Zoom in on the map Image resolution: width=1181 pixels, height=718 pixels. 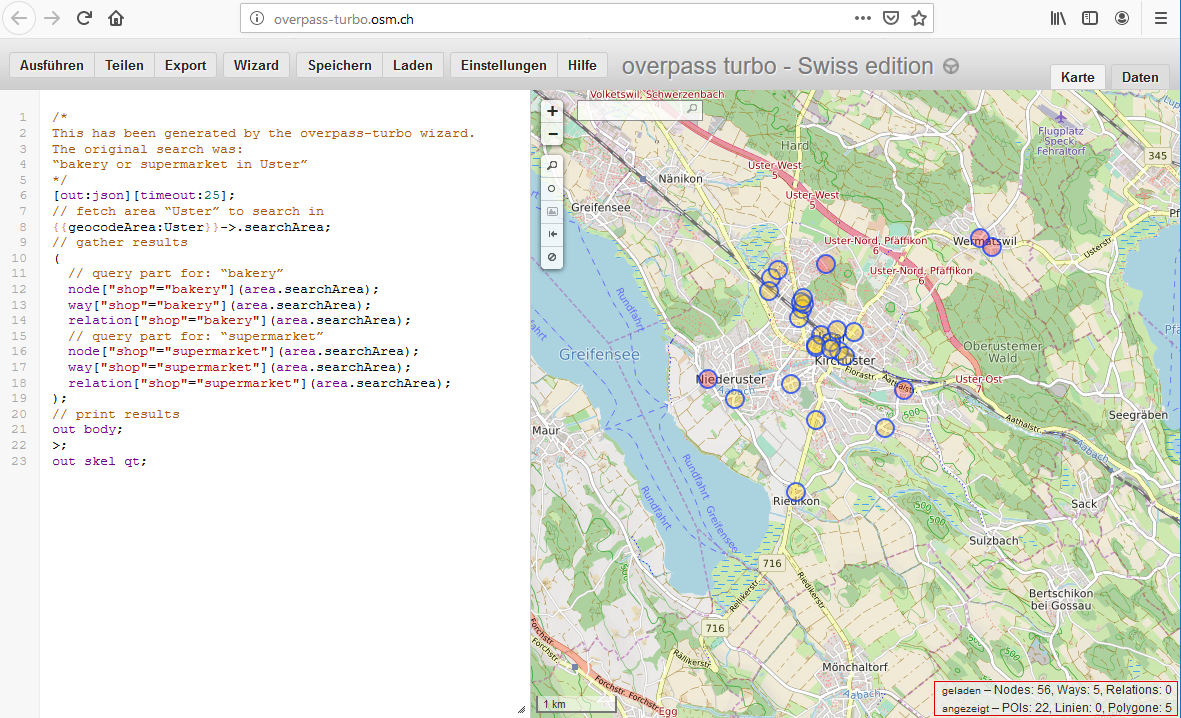552,111
